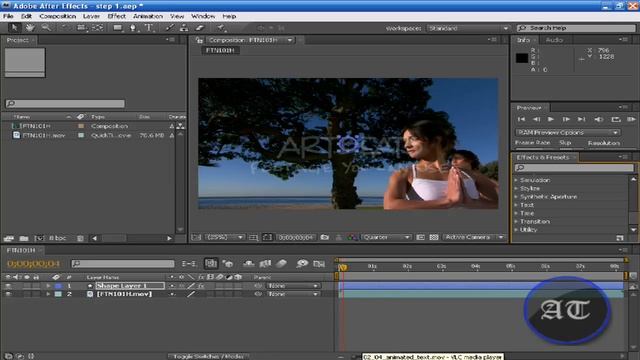Click the snapshot camera icon in viewer
Image resolution: width=640 pixels, height=360 pixels.
tap(324, 237)
